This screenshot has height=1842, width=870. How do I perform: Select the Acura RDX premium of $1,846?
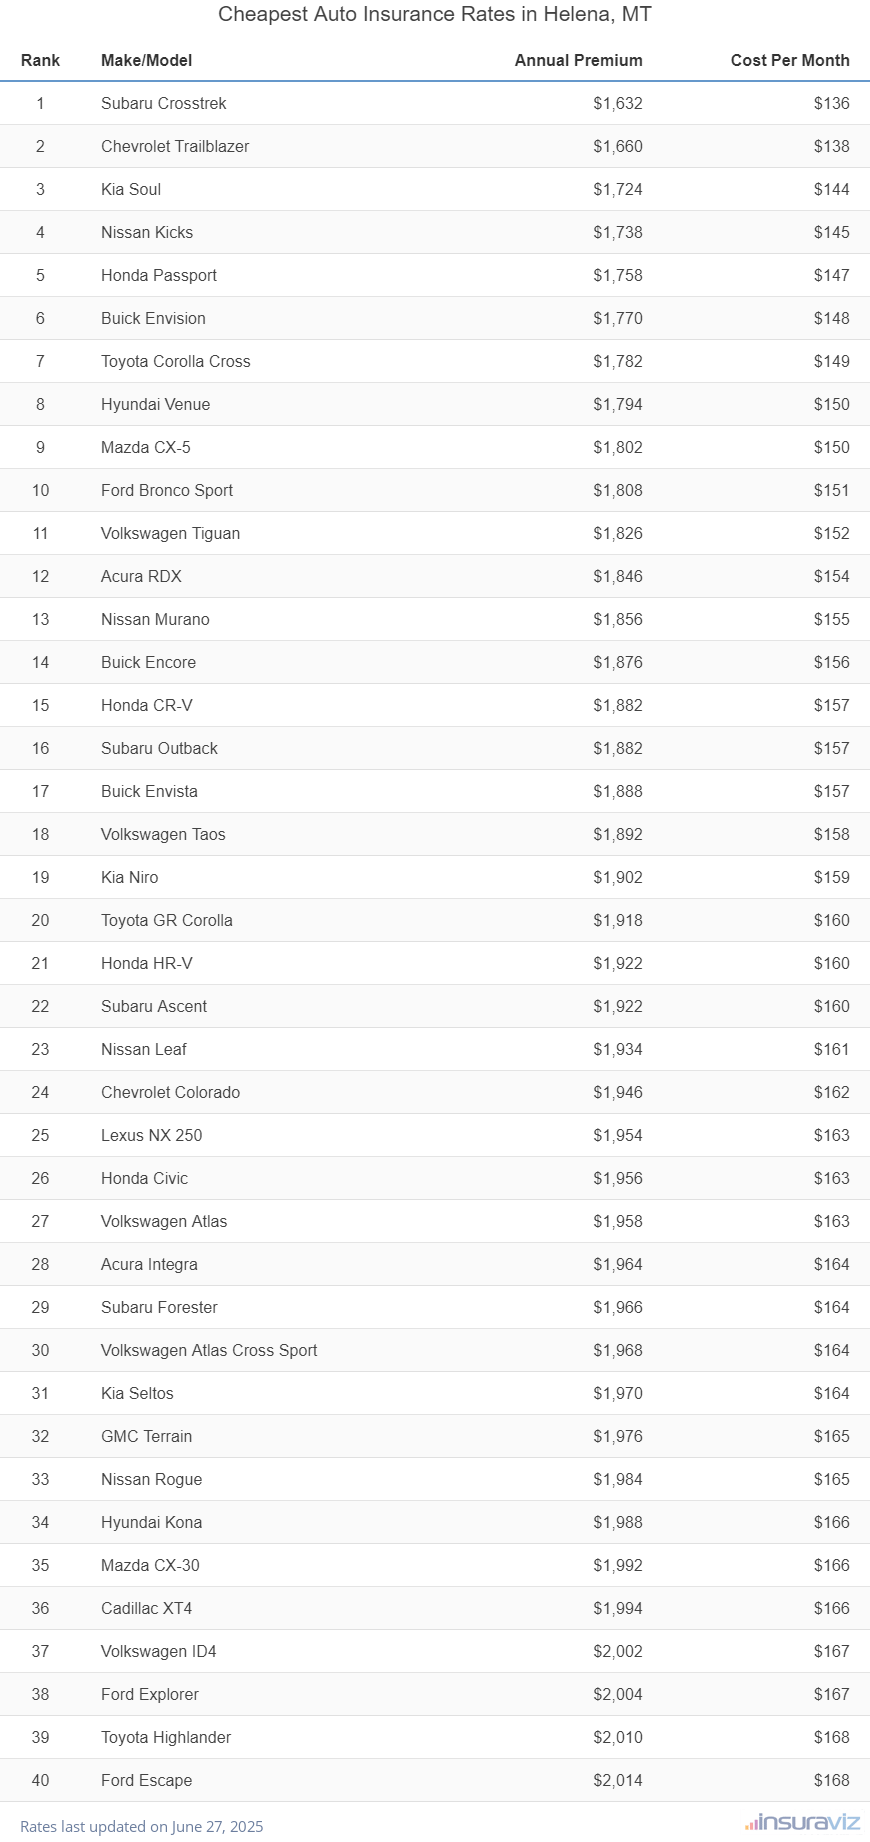point(617,576)
